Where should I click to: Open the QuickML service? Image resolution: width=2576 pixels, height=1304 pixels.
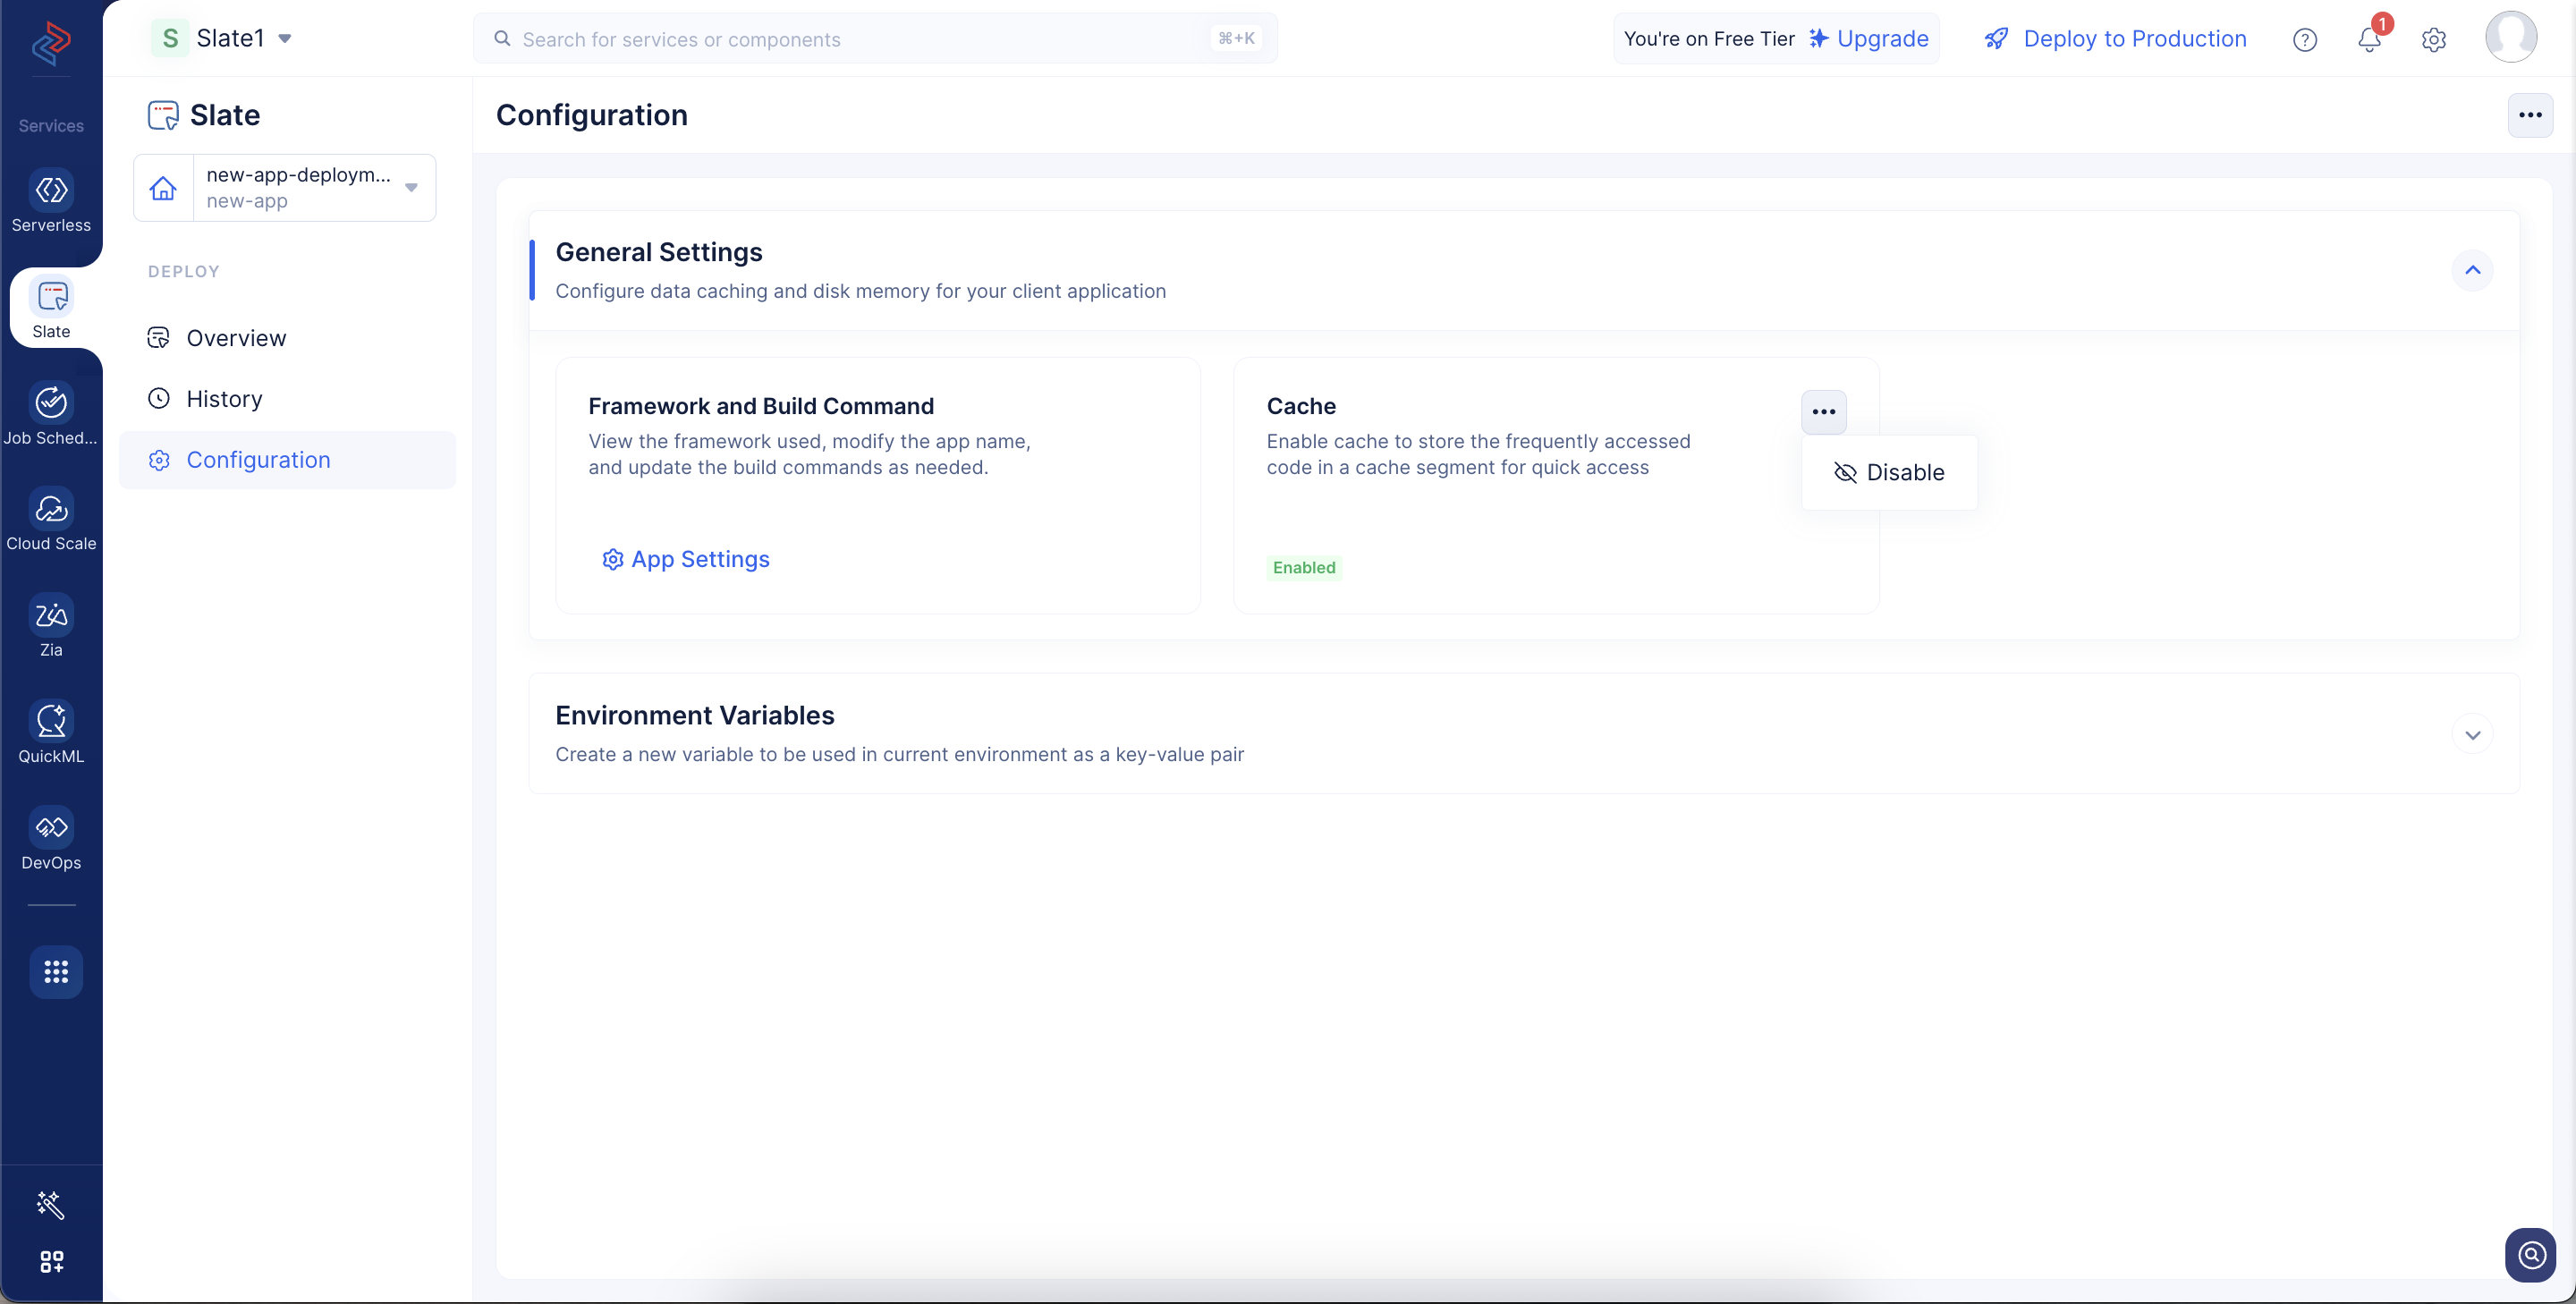(x=51, y=733)
